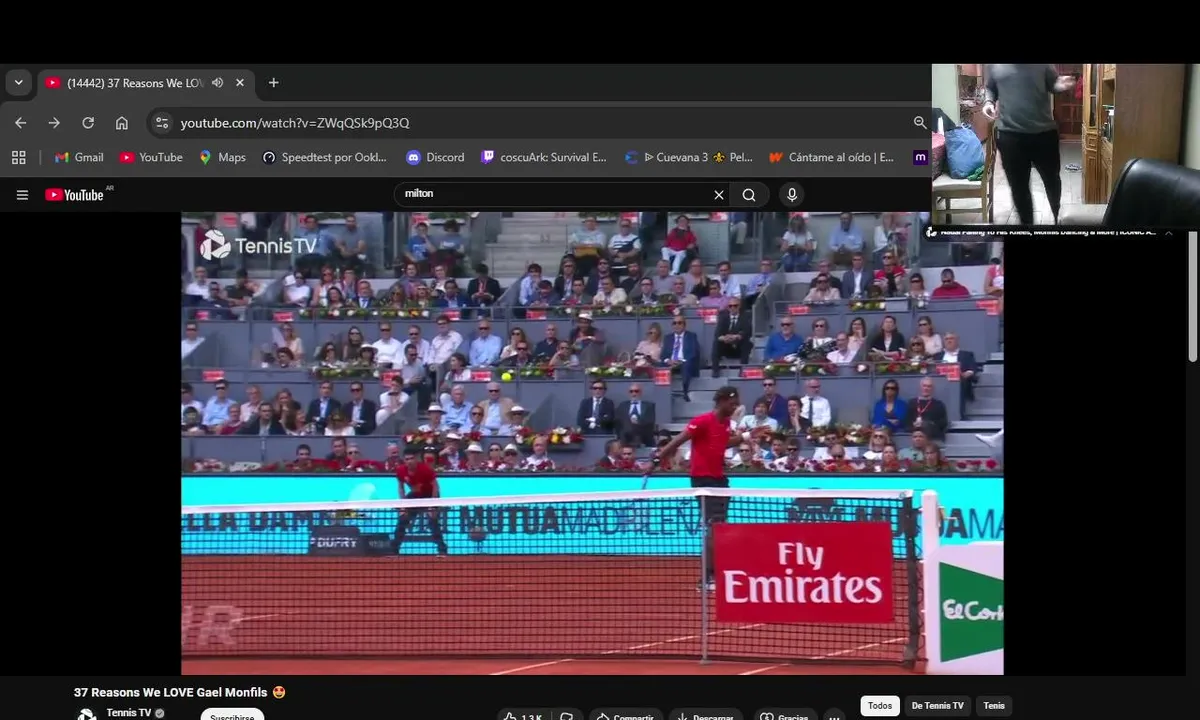The image size is (1200, 720).
Task: Focus the youtube.com address bar URL
Action: point(295,123)
